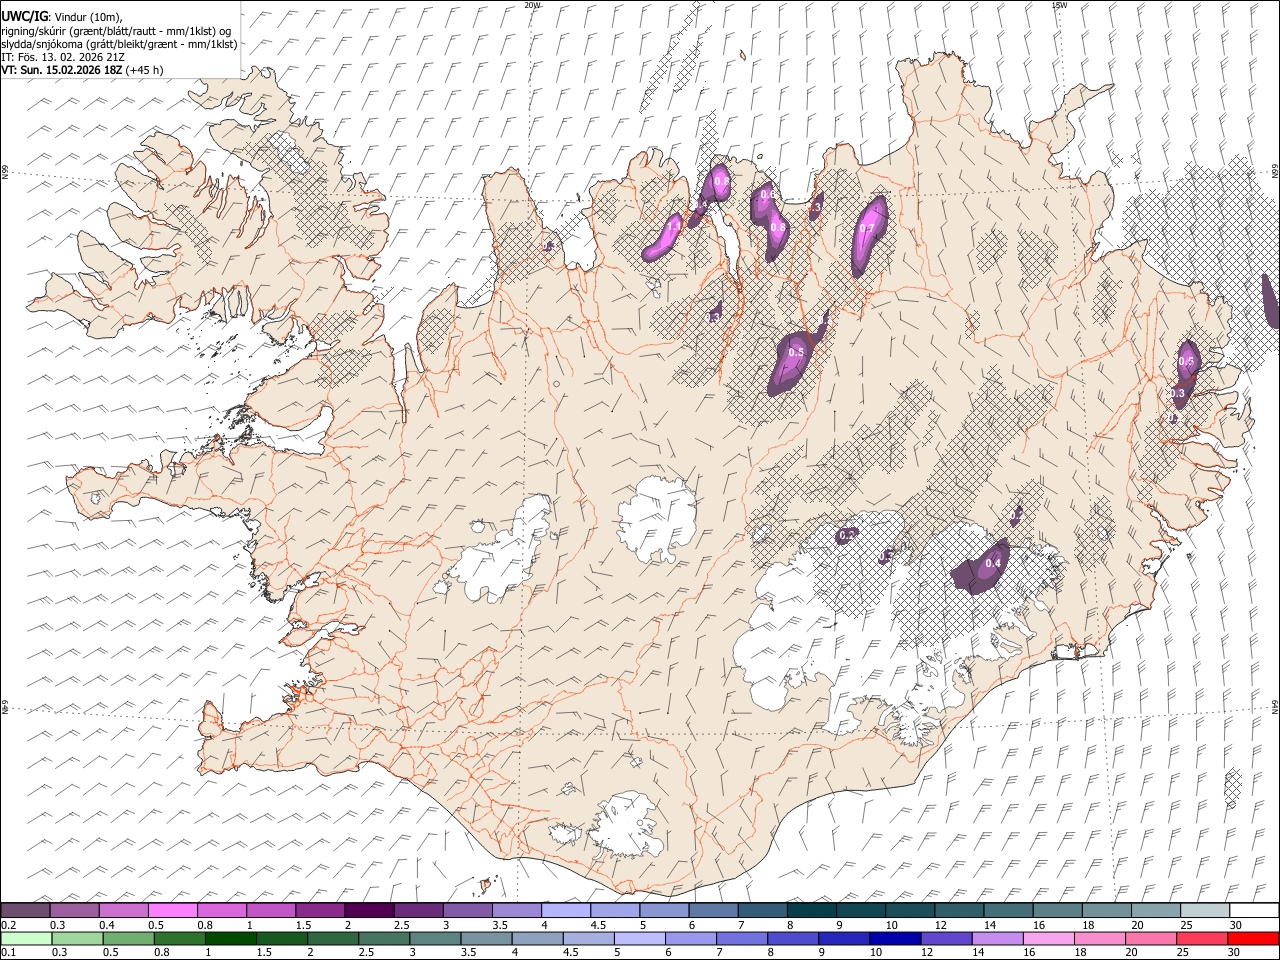Viewport: 1280px width, 960px height.
Task: Click the 20W longitude label
Action: [532, 5]
